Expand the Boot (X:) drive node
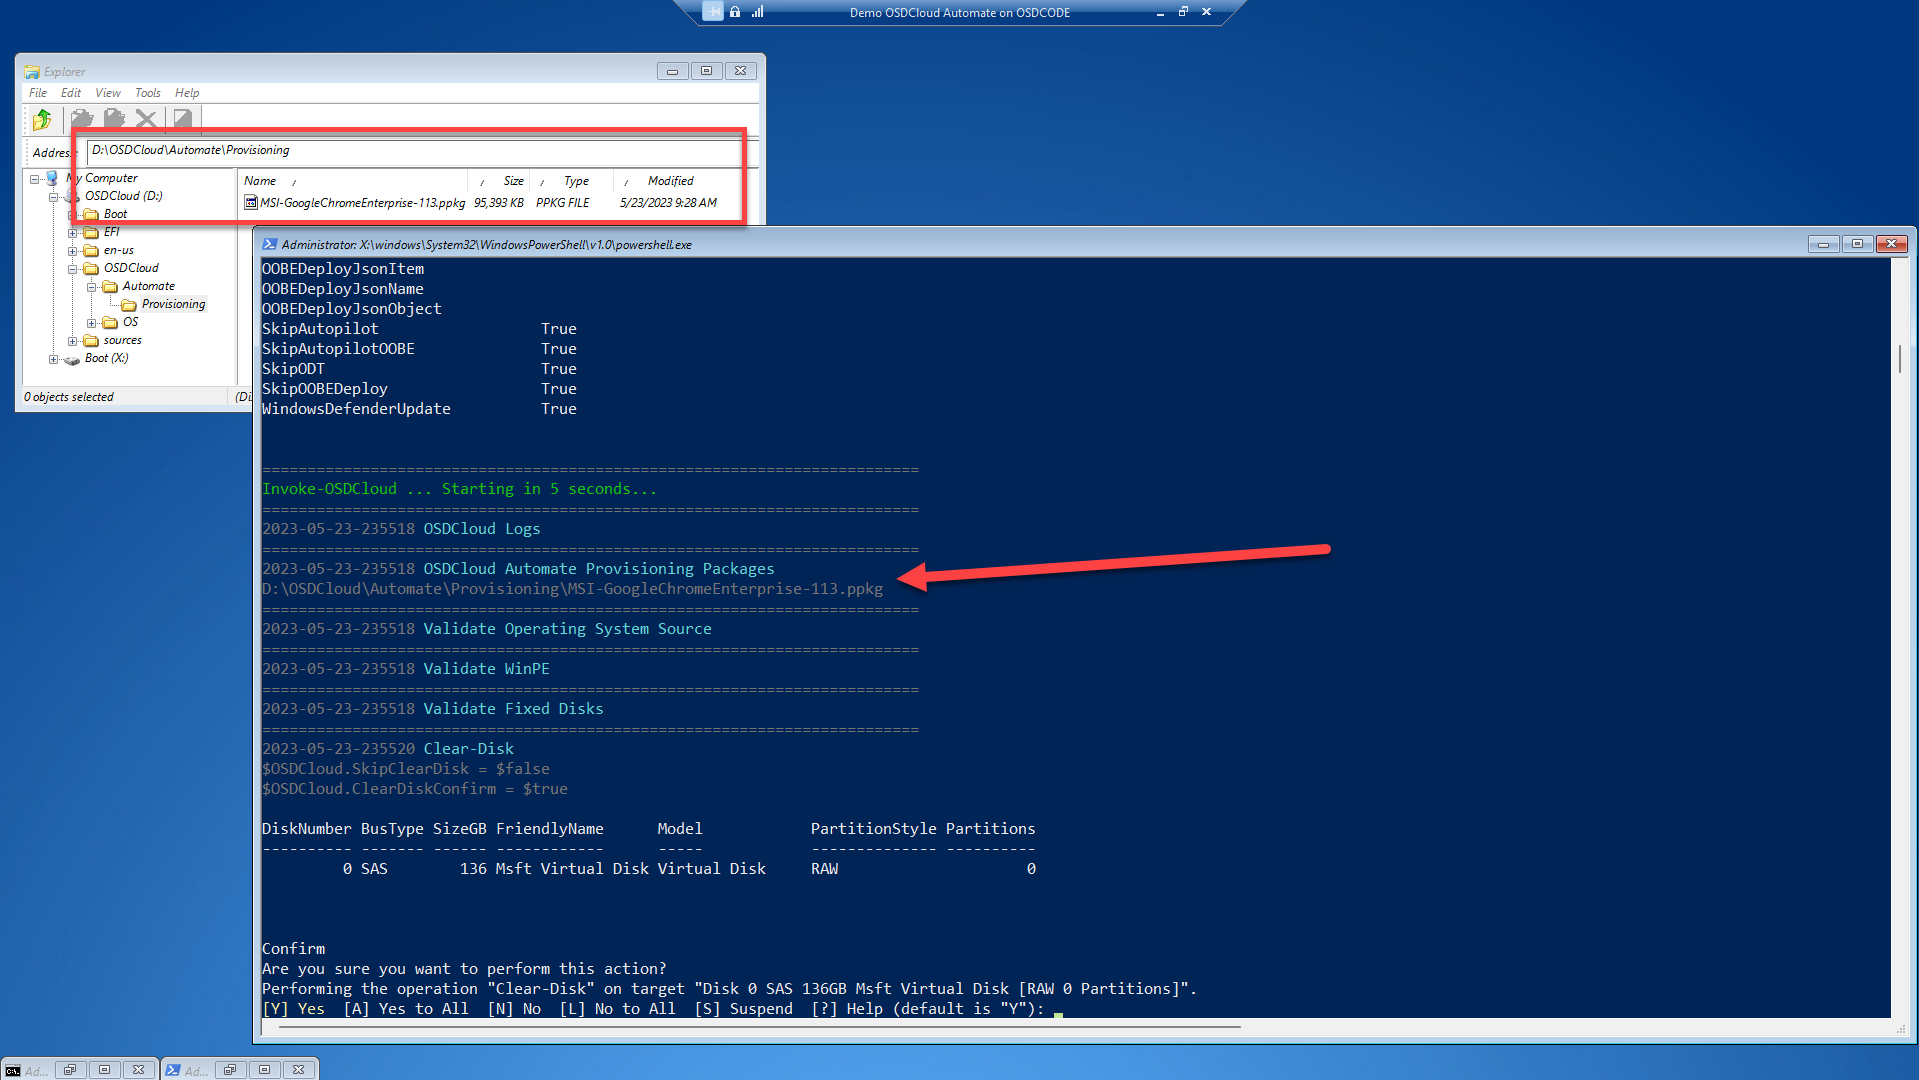Screen dimensions: 1919x1080 point(53,359)
